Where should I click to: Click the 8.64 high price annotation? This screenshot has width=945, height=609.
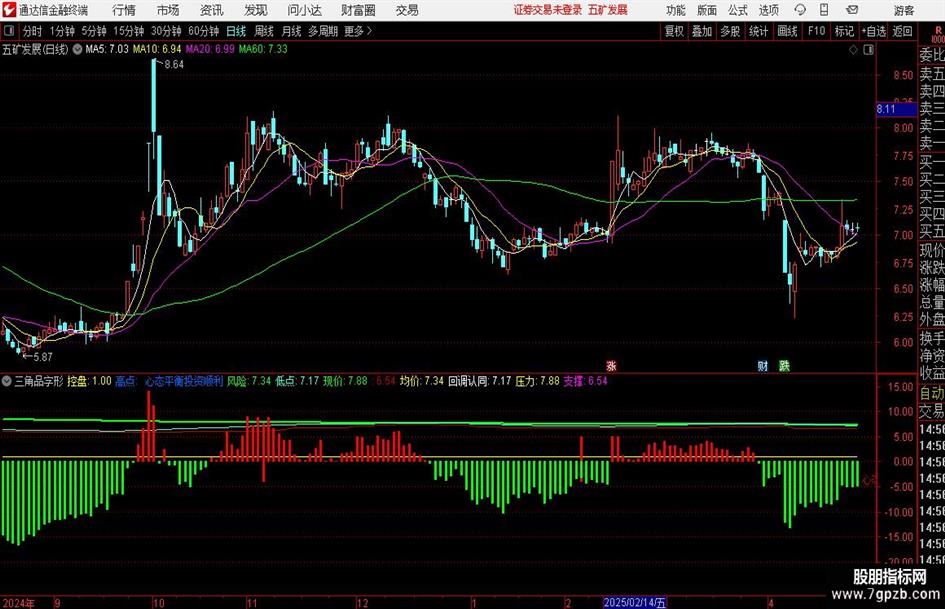coord(174,65)
